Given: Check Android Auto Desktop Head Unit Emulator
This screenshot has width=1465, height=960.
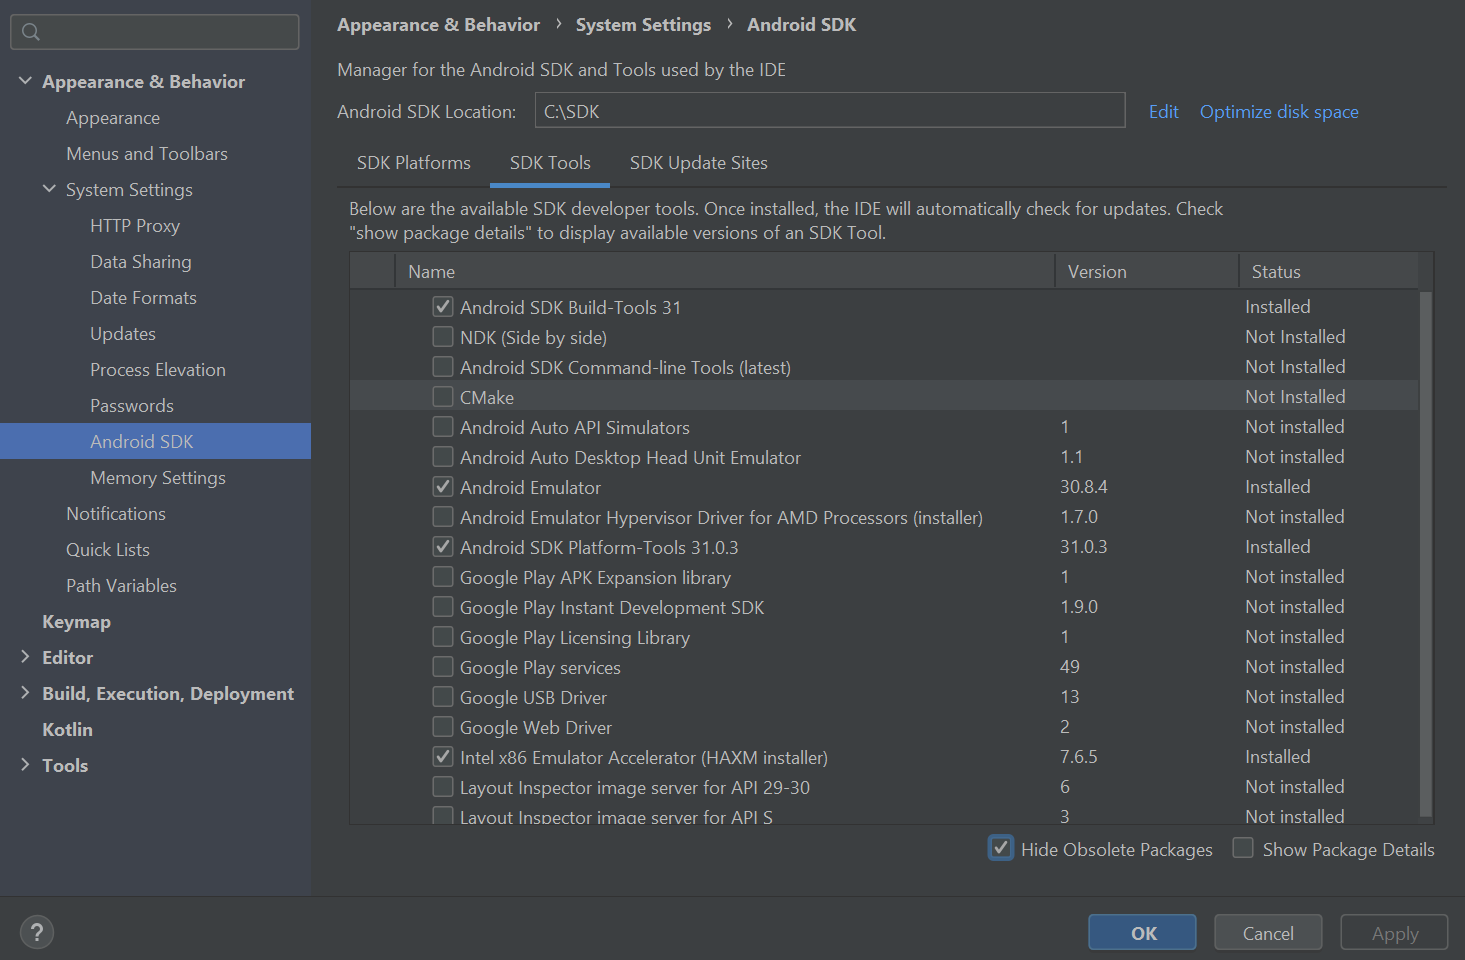Looking at the screenshot, I should click(443, 457).
